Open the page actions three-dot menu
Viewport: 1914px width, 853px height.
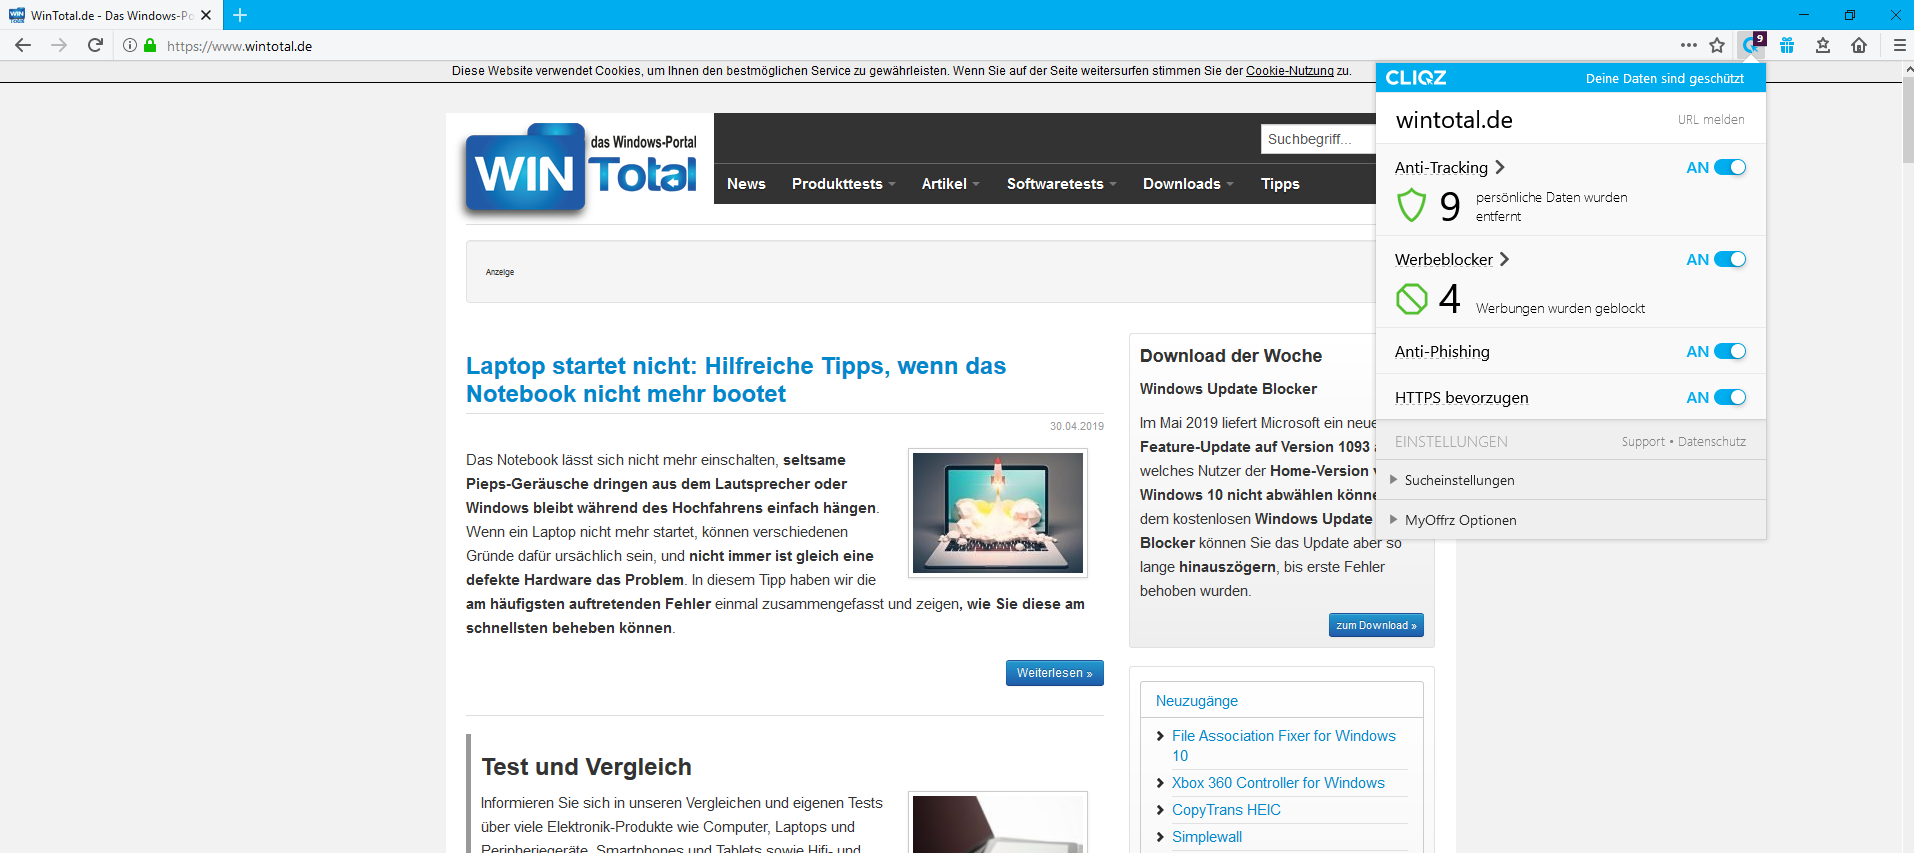(x=1689, y=45)
